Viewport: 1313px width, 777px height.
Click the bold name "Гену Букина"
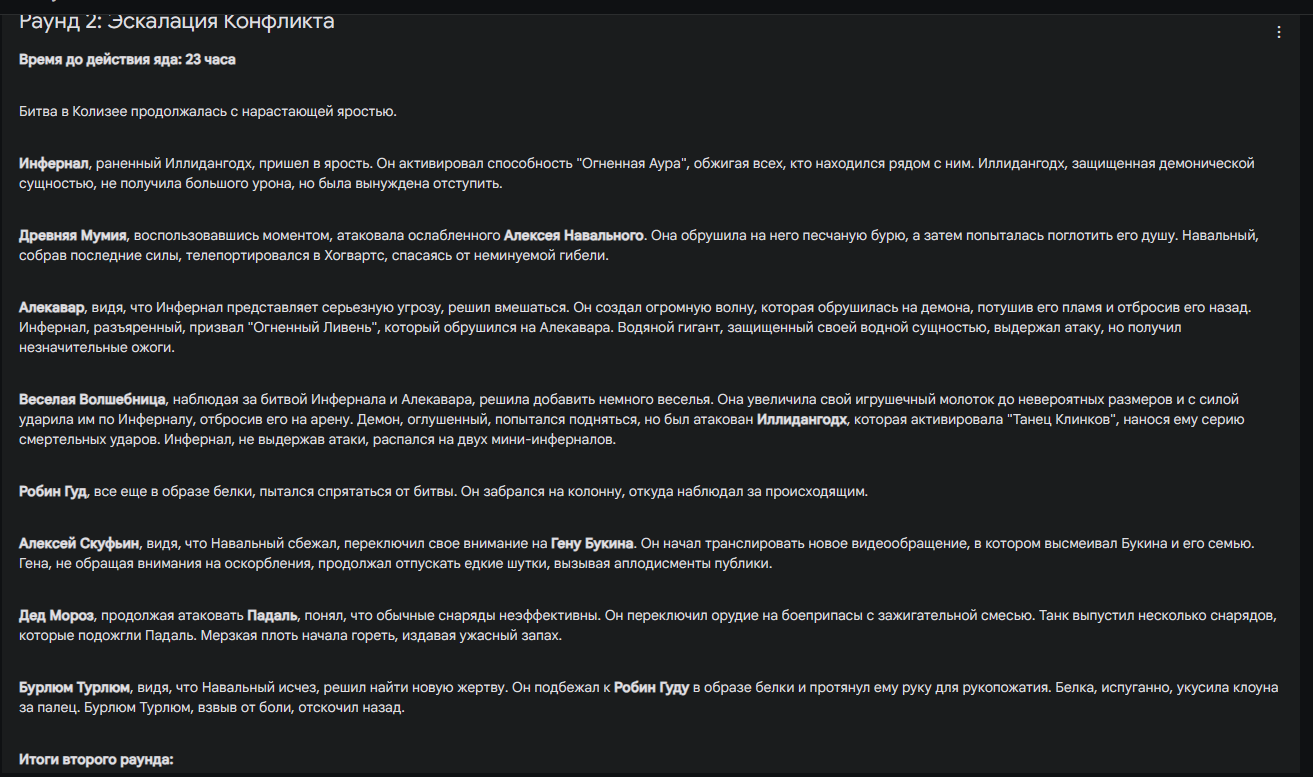tap(592, 544)
